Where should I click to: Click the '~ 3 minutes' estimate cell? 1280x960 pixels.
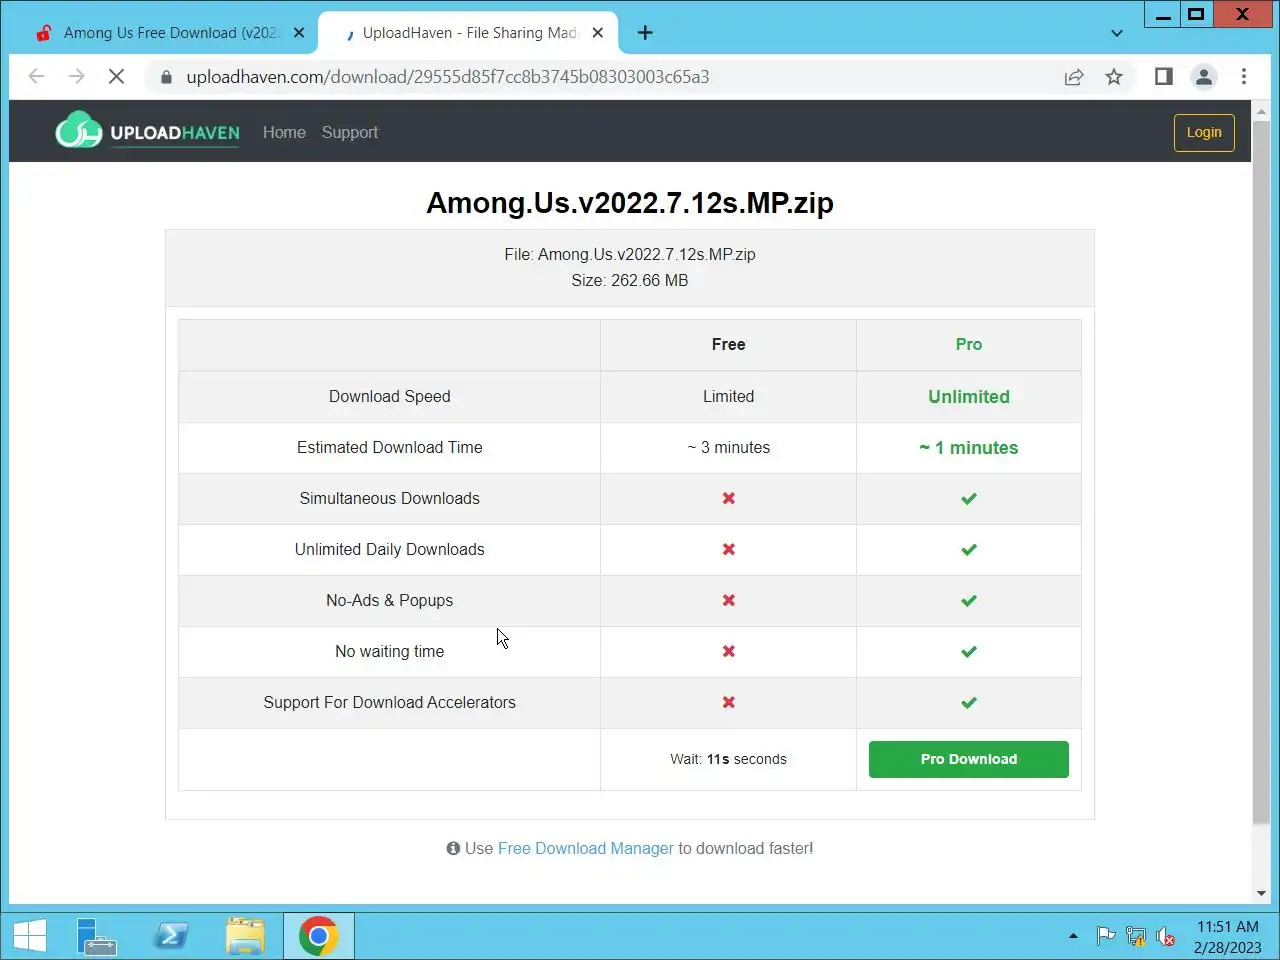[x=729, y=447]
